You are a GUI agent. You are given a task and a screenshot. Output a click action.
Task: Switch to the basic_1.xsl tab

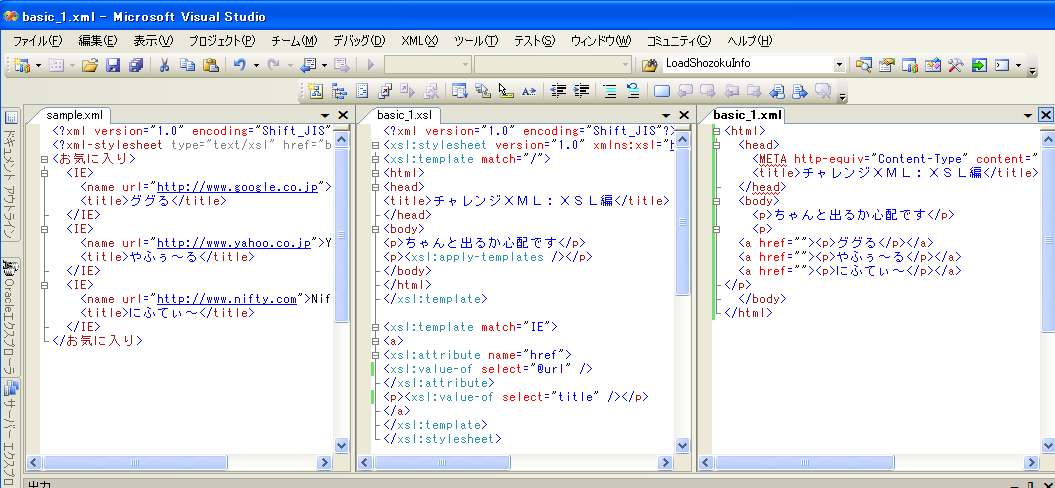404,115
